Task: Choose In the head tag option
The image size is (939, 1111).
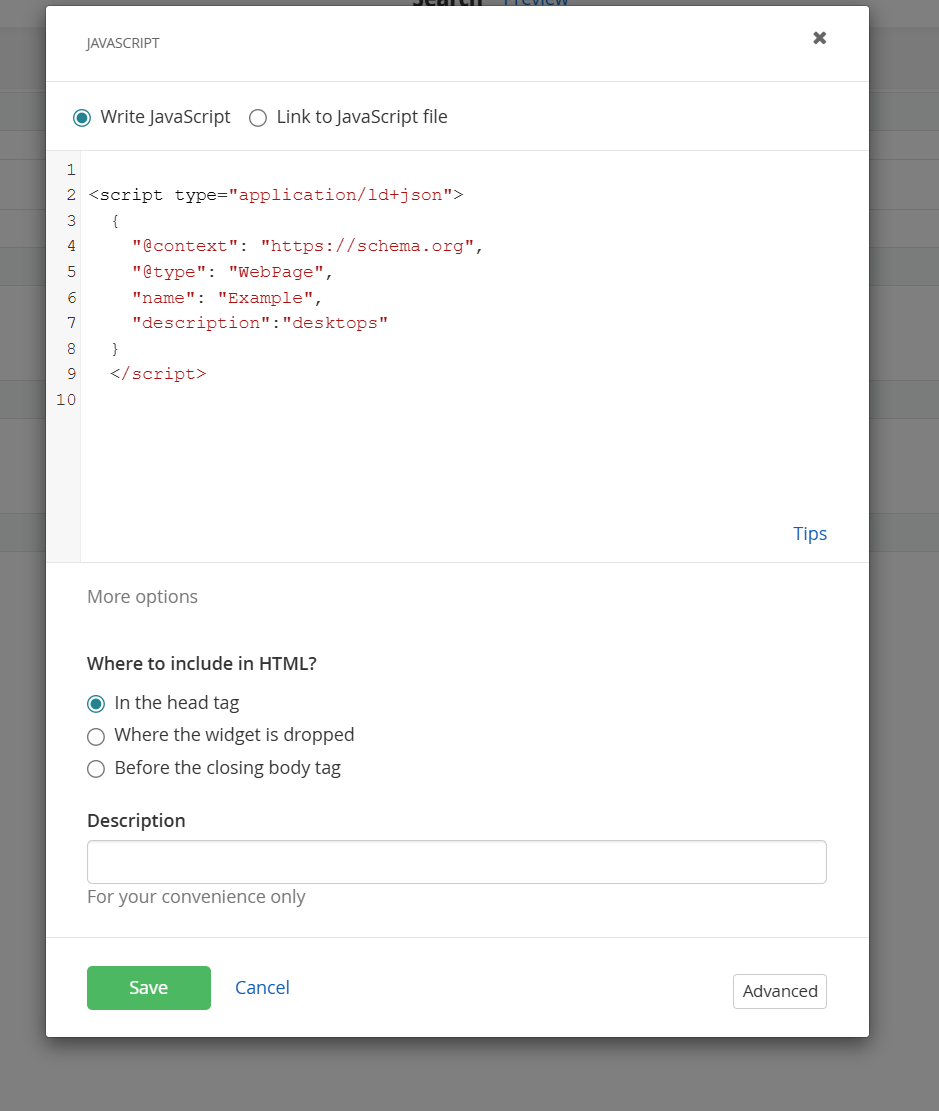Action: click(96, 704)
